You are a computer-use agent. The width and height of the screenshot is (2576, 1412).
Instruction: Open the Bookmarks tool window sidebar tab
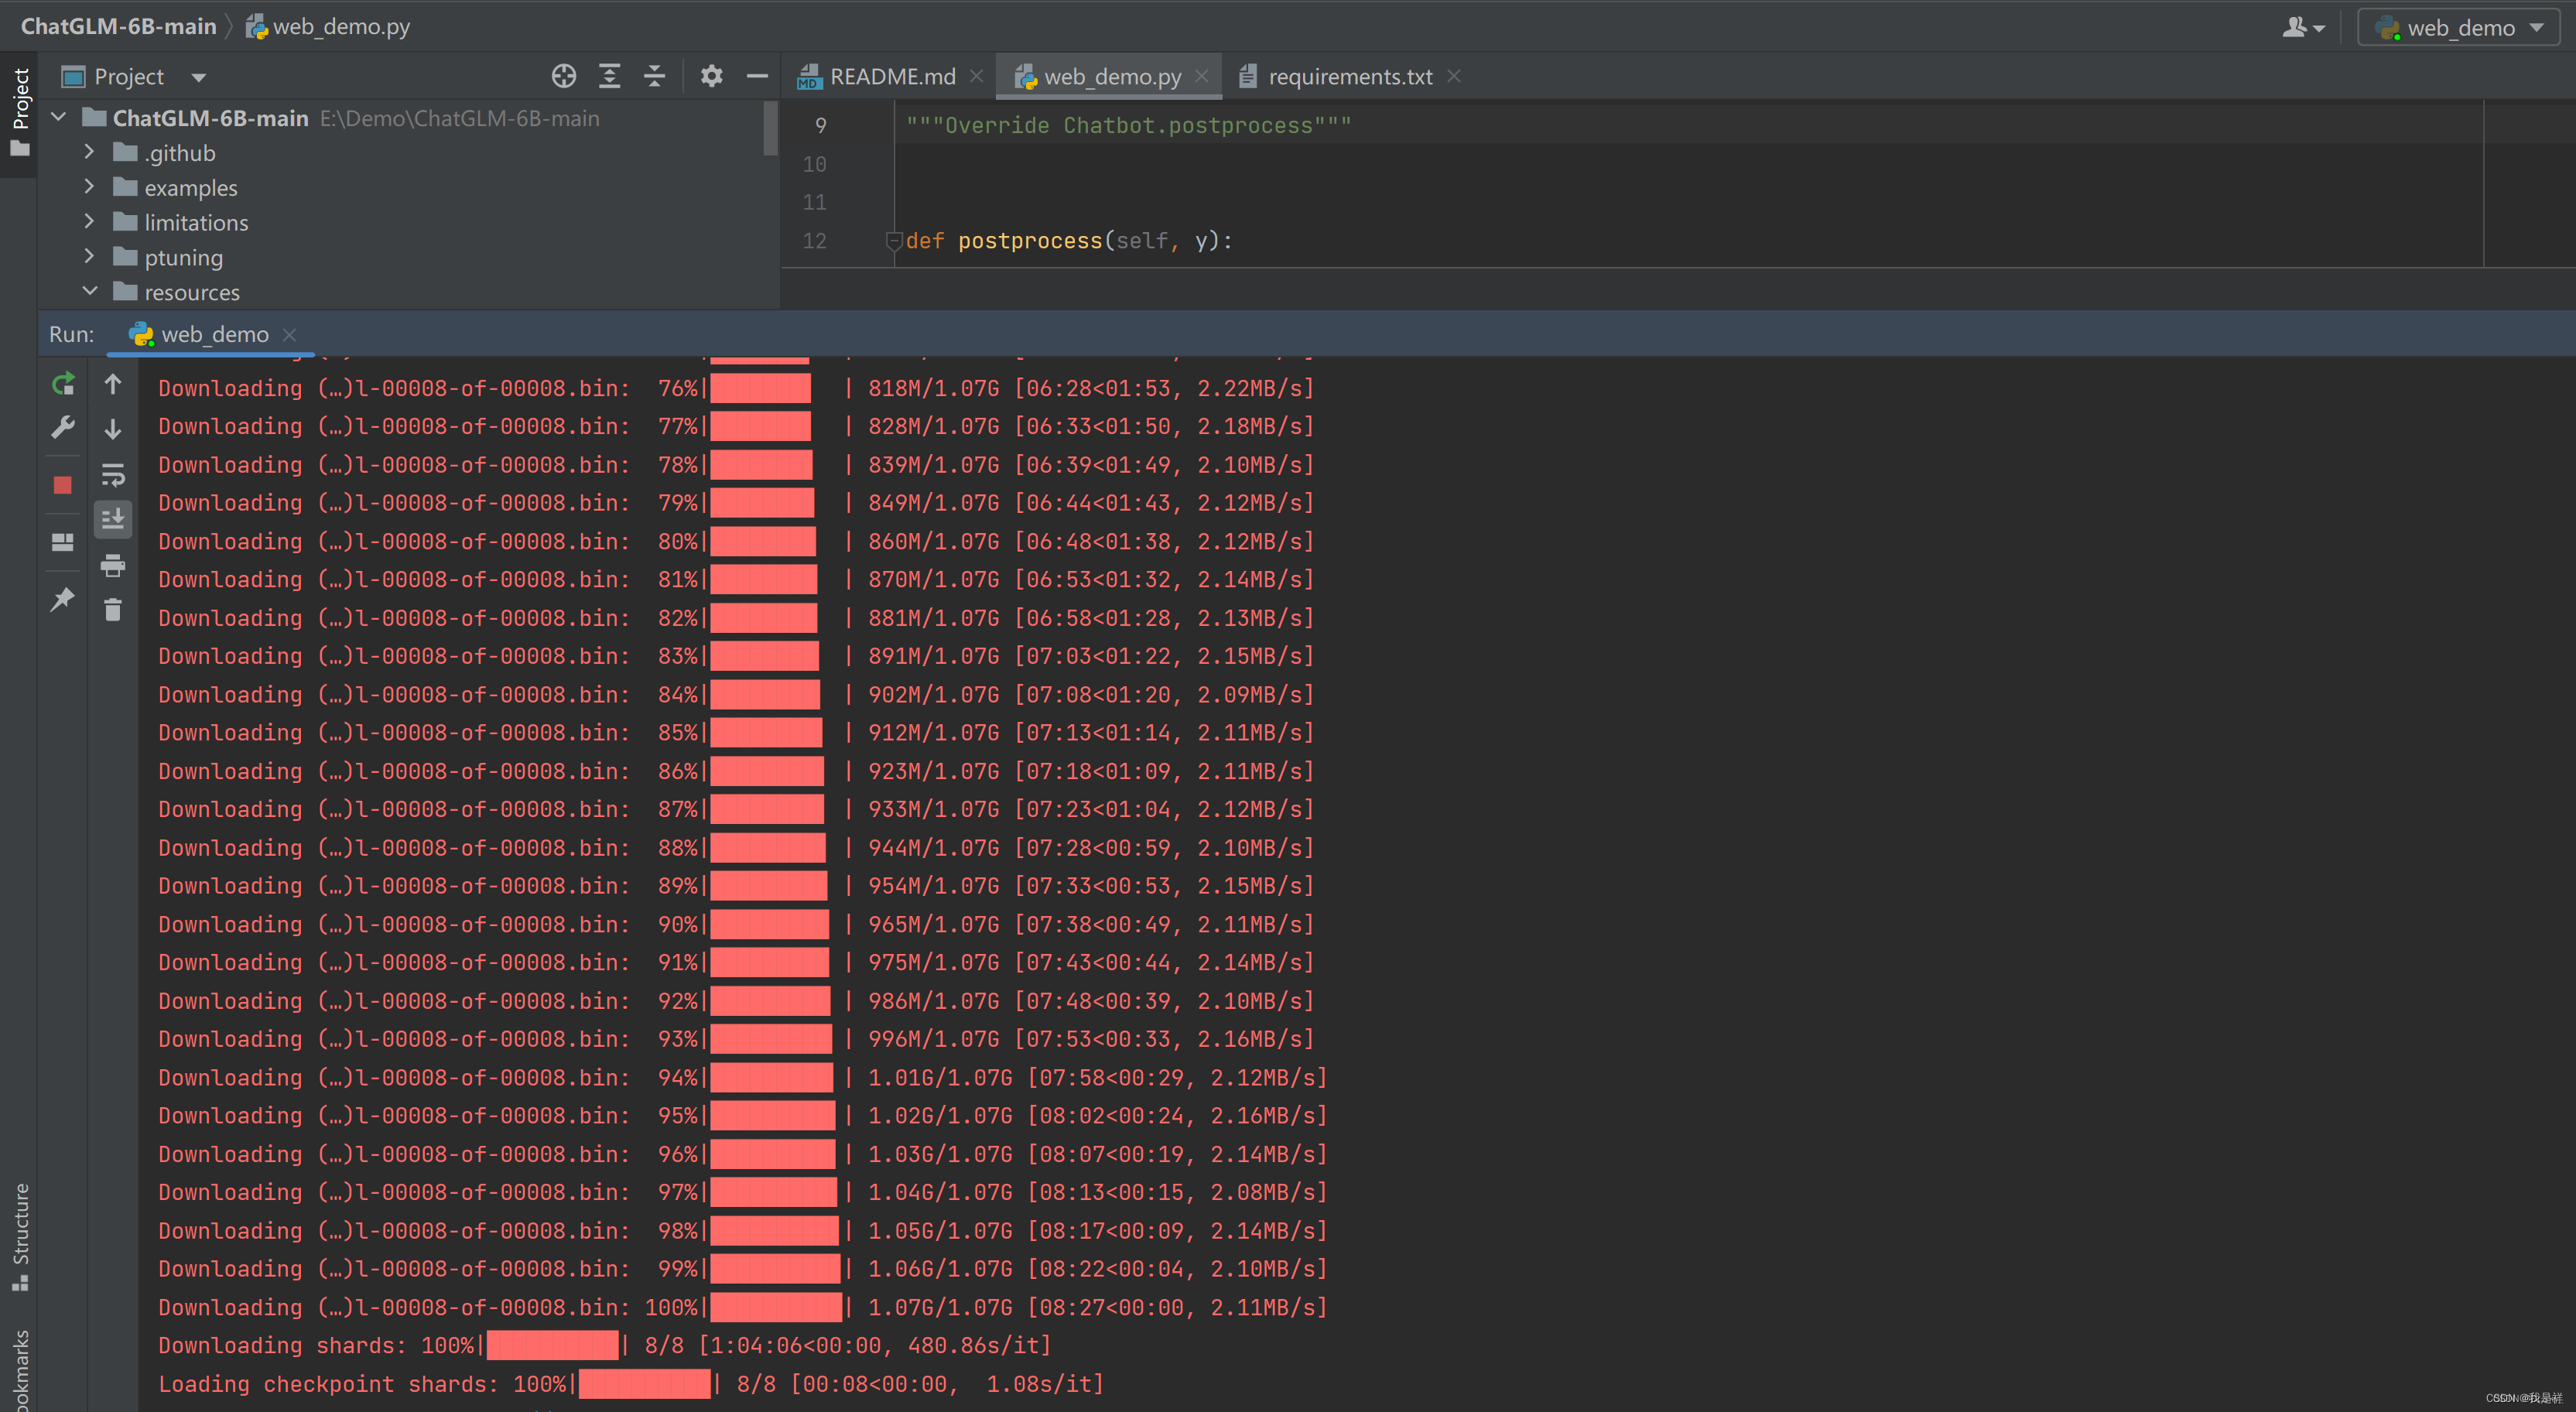pyautogui.click(x=19, y=1370)
